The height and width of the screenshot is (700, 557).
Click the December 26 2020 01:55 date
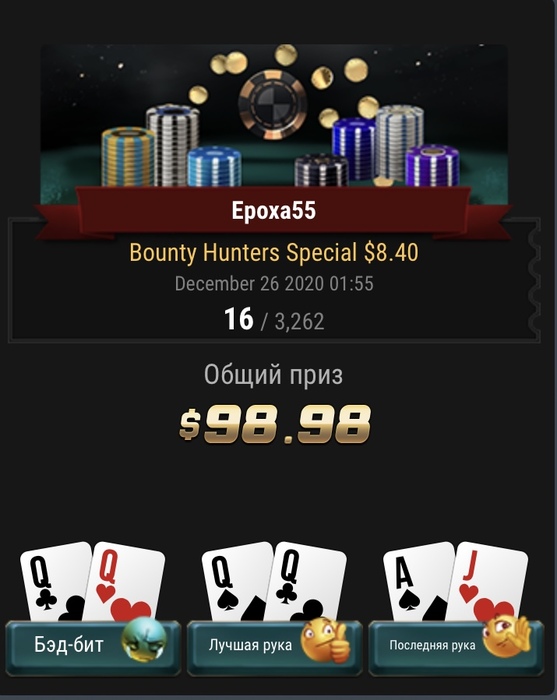[x=274, y=284]
